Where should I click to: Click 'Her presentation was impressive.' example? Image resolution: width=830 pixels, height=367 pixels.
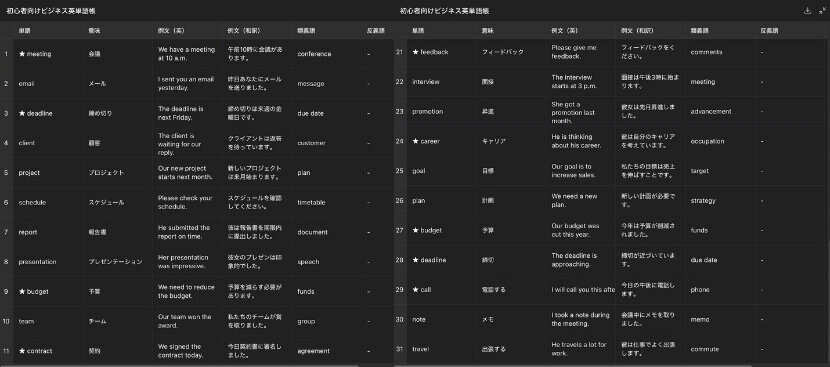click(183, 262)
